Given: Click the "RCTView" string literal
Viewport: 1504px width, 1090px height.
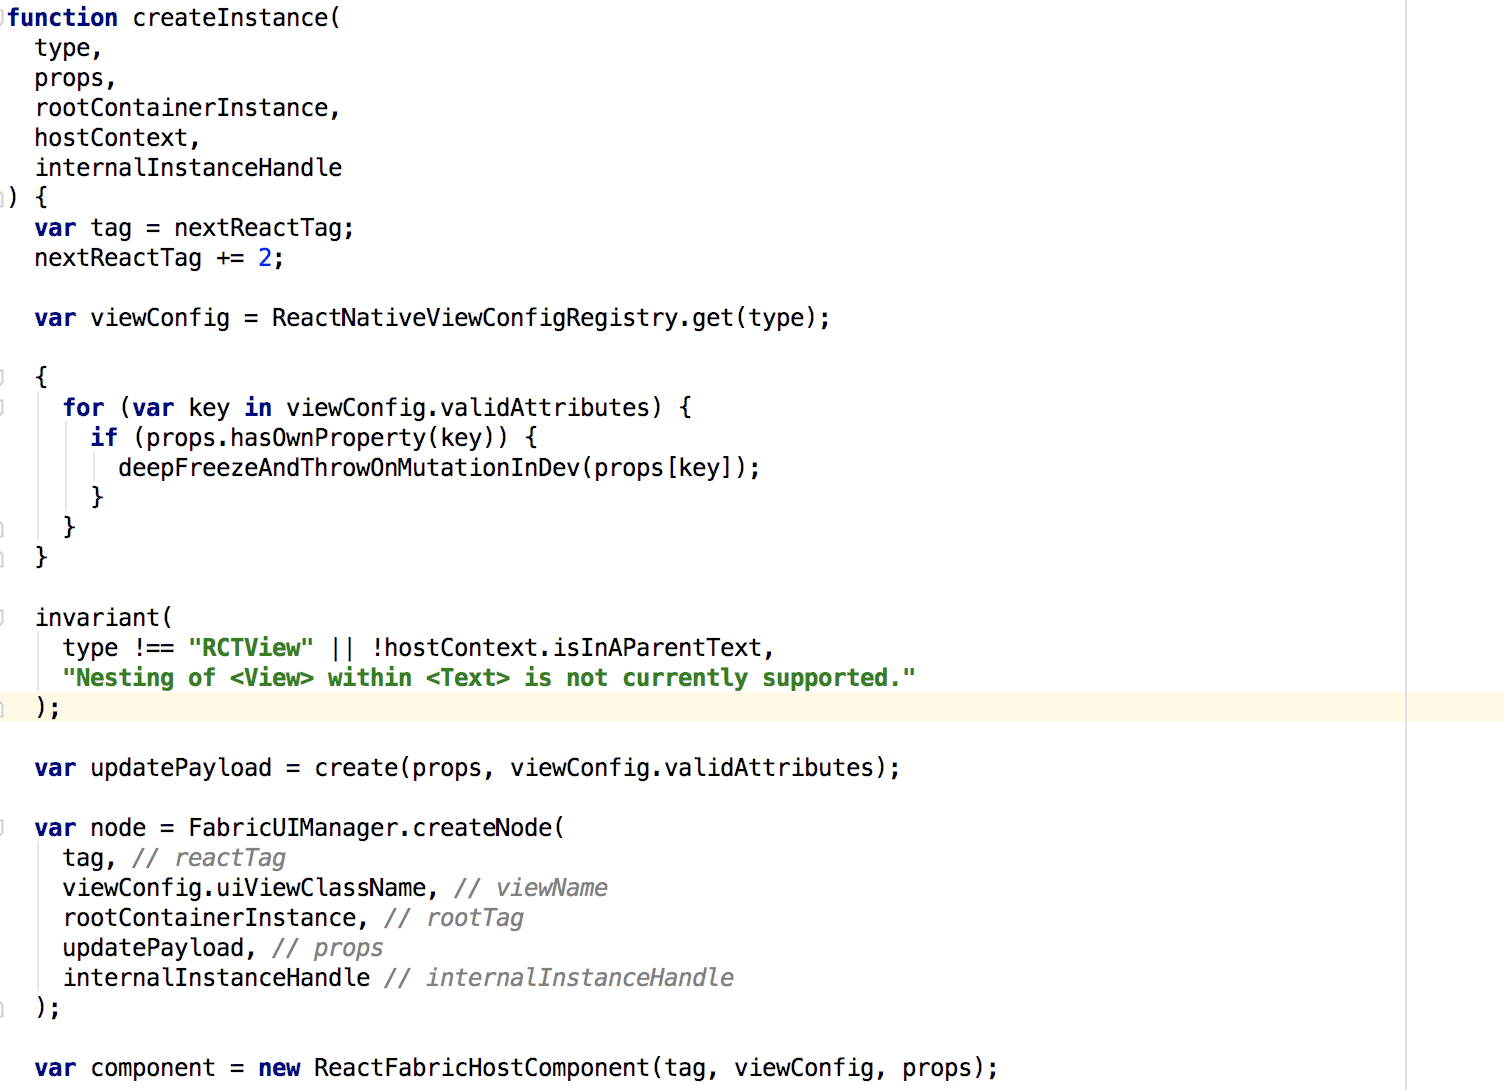Looking at the screenshot, I should pyautogui.click(x=251, y=648).
